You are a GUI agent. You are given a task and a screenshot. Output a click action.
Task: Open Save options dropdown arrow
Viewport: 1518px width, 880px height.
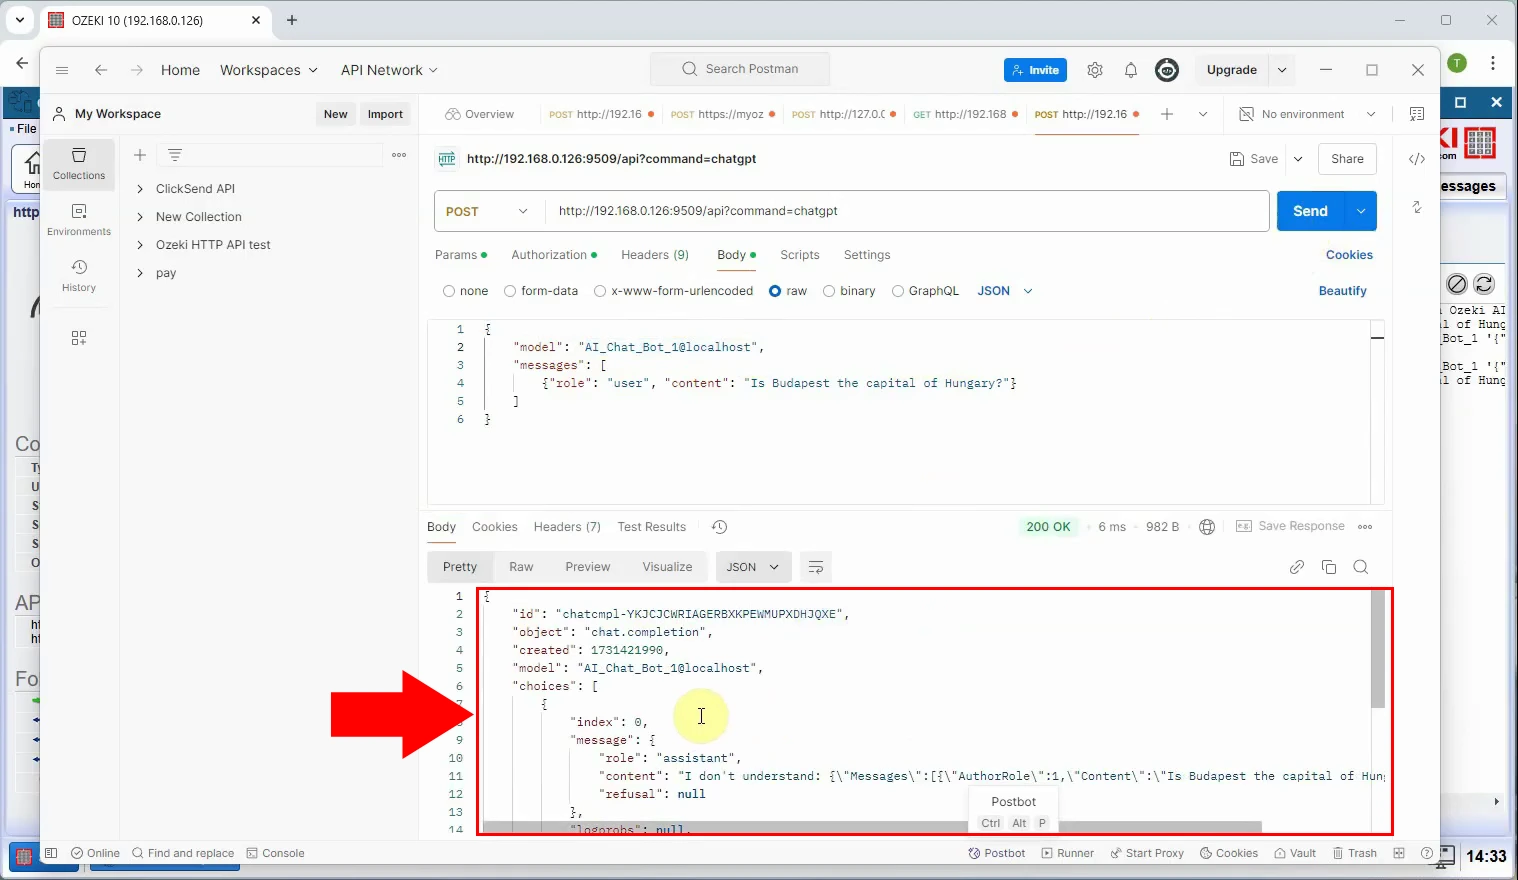(1298, 159)
